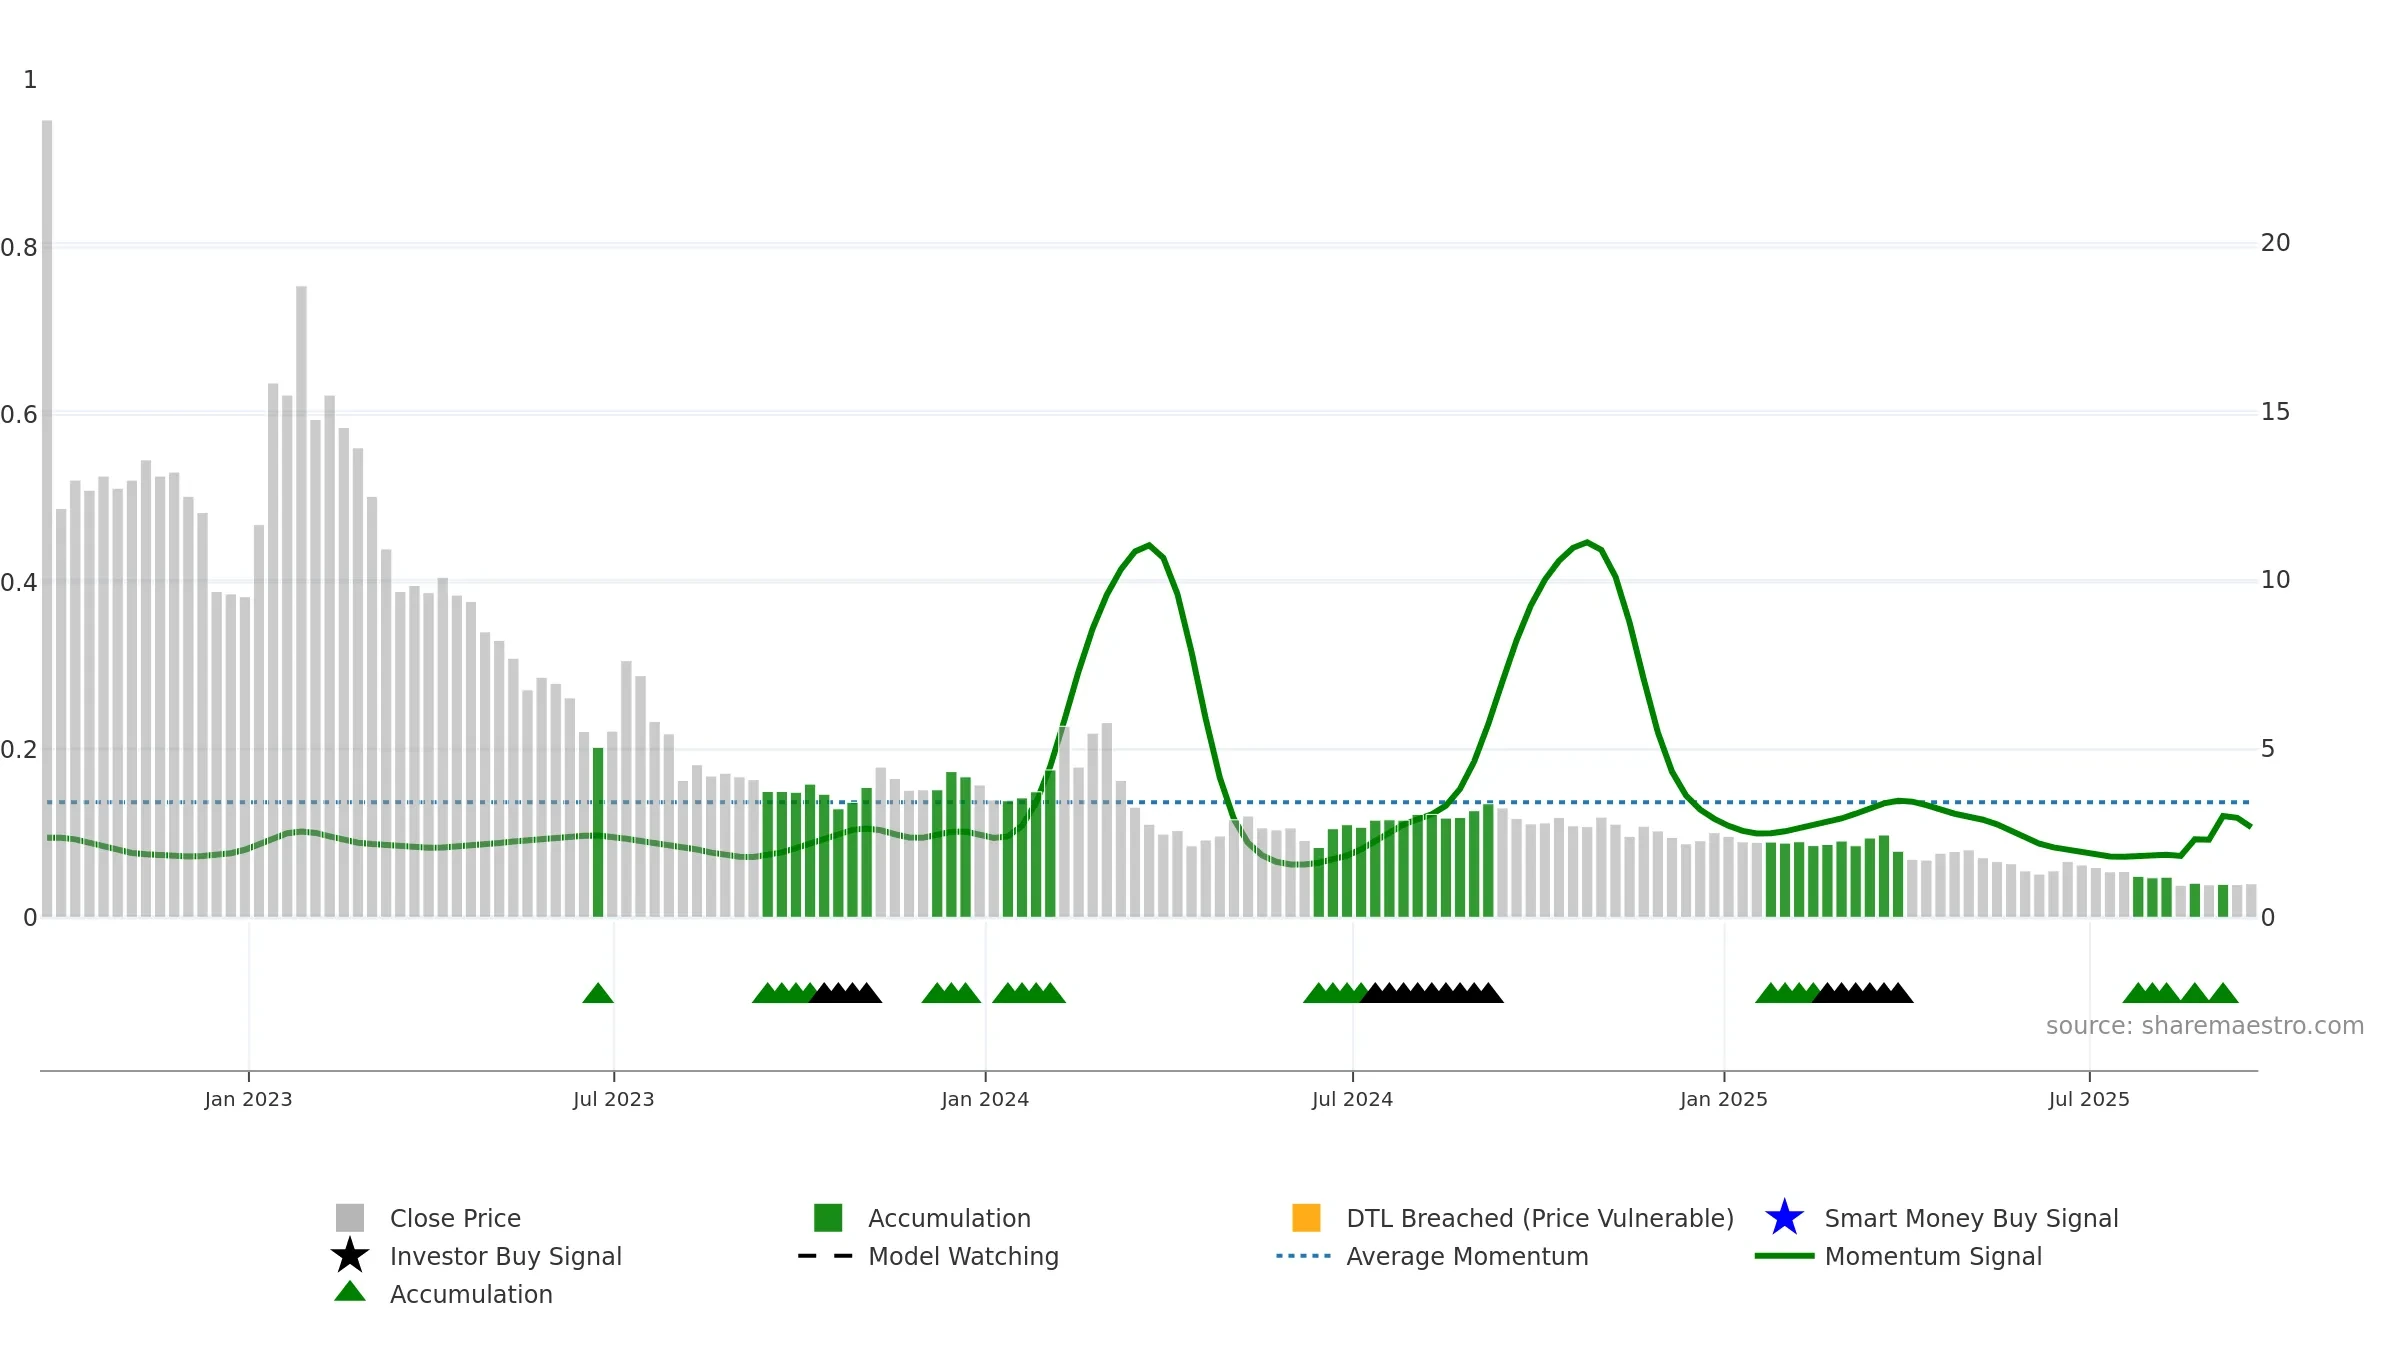The image size is (2400, 1350).
Task: Click the green Accumulation triangle legend icon
Action: coord(350,1292)
